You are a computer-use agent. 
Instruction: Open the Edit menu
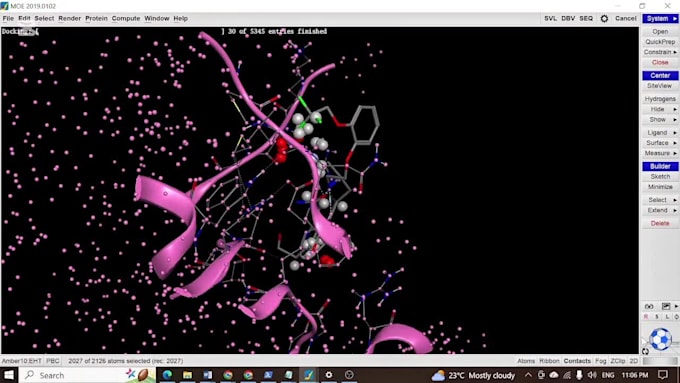(x=24, y=18)
